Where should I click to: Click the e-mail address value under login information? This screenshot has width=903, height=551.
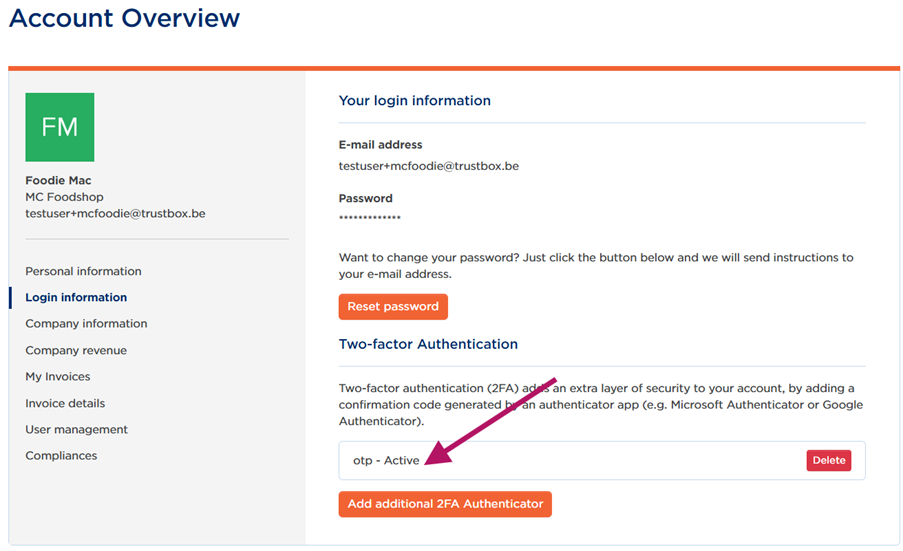(x=428, y=166)
